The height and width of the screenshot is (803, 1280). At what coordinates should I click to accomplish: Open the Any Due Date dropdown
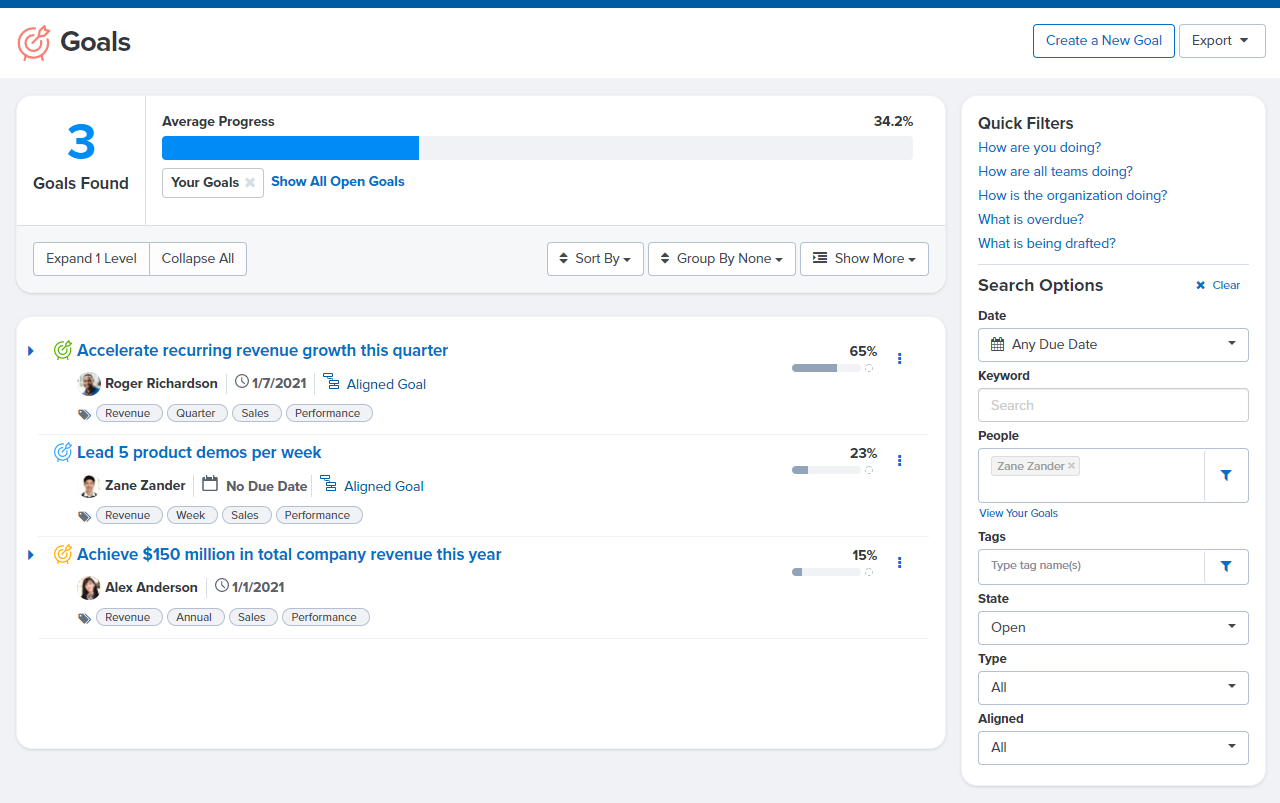[x=1113, y=345]
